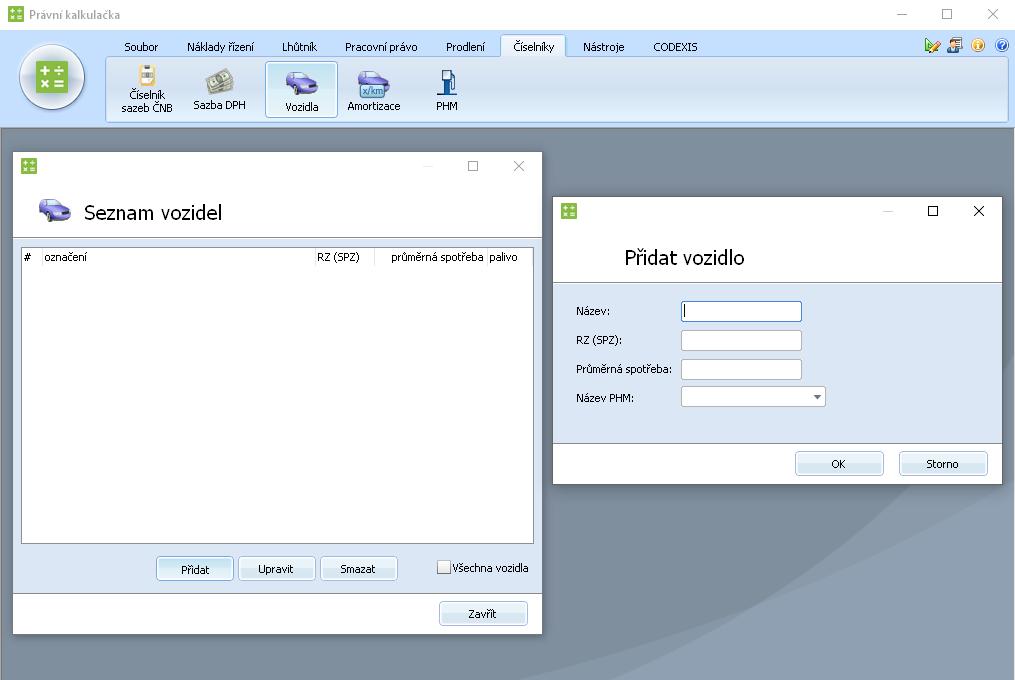Maximize the Přidat vozidlo dialog

933,211
